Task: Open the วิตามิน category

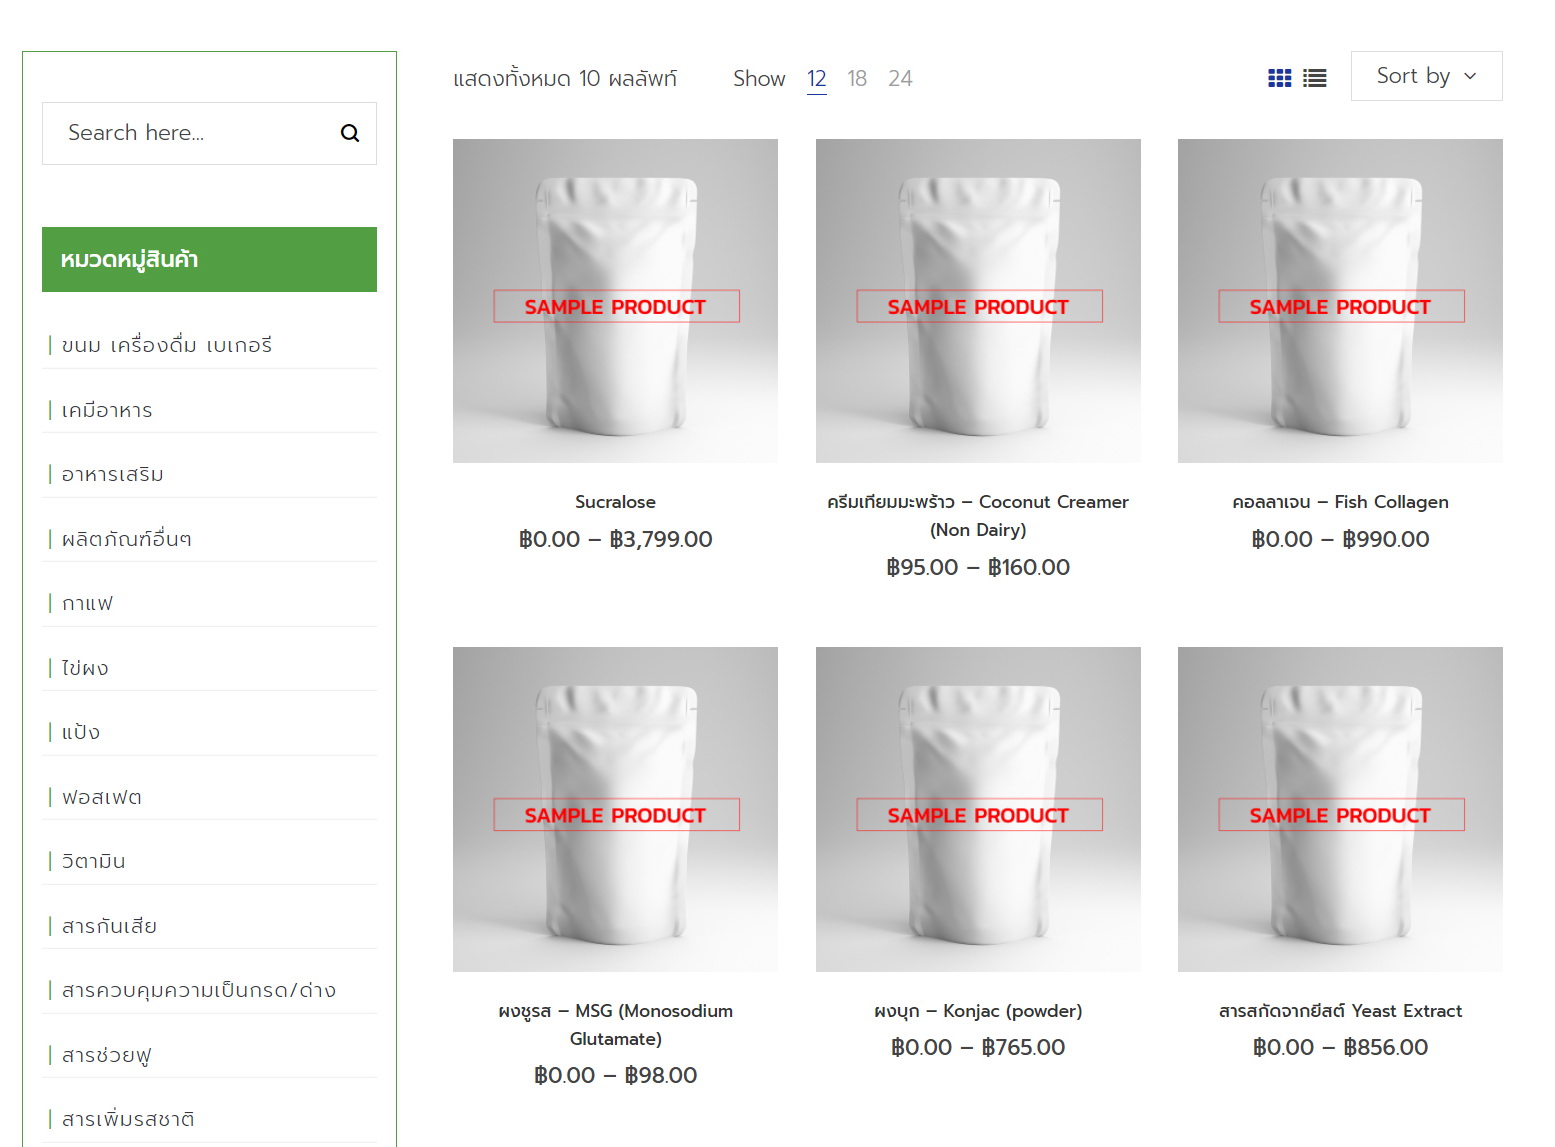Action: [93, 861]
